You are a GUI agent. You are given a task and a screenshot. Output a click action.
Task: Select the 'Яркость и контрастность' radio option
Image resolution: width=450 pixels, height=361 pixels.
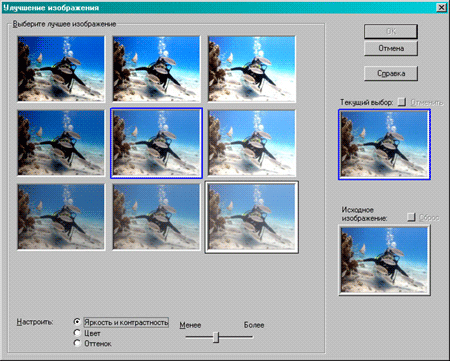pos(77,322)
